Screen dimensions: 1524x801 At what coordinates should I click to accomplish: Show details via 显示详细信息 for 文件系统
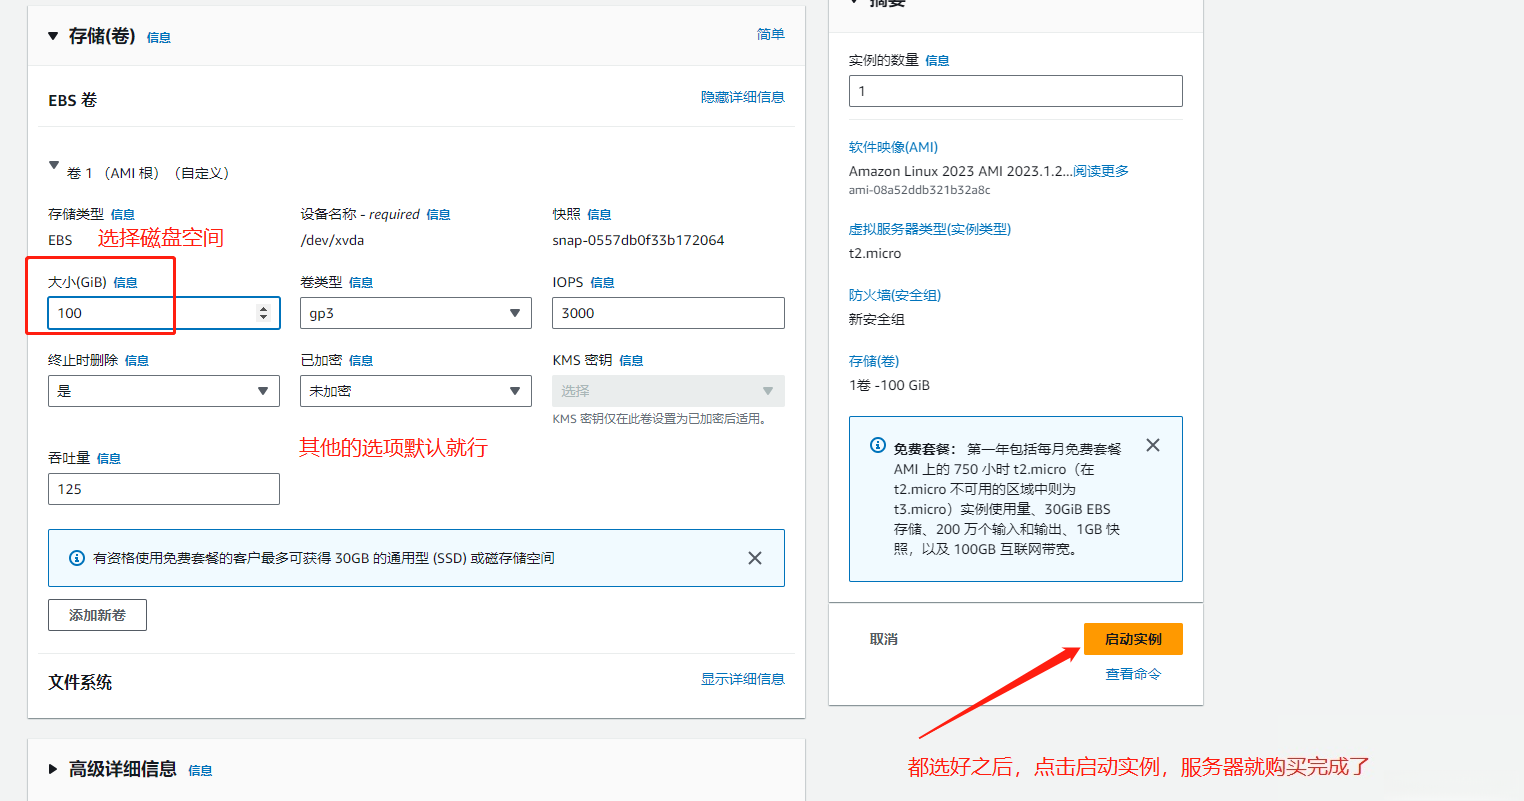(x=743, y=679)
